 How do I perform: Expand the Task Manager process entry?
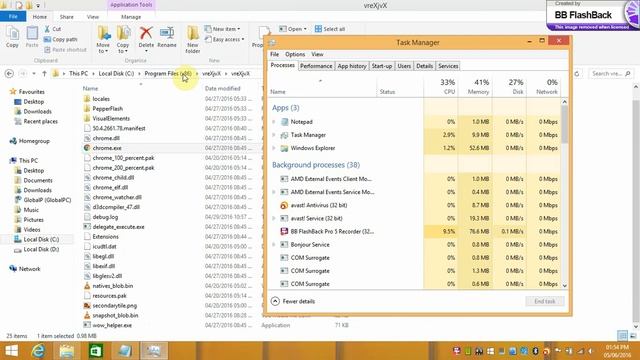[x=274, y=135]
